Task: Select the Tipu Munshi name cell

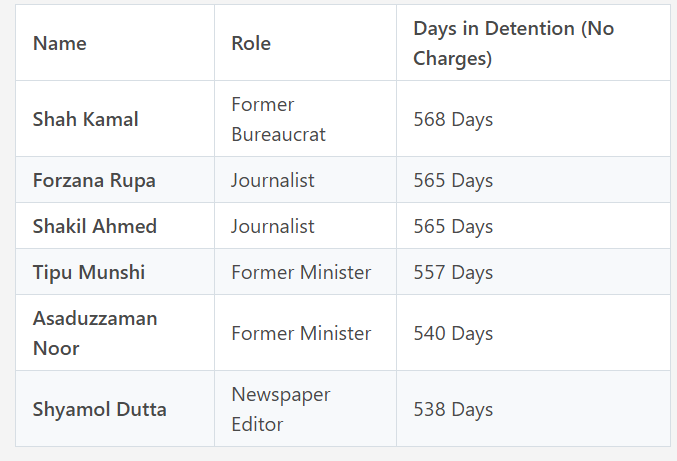Action: 89,272
